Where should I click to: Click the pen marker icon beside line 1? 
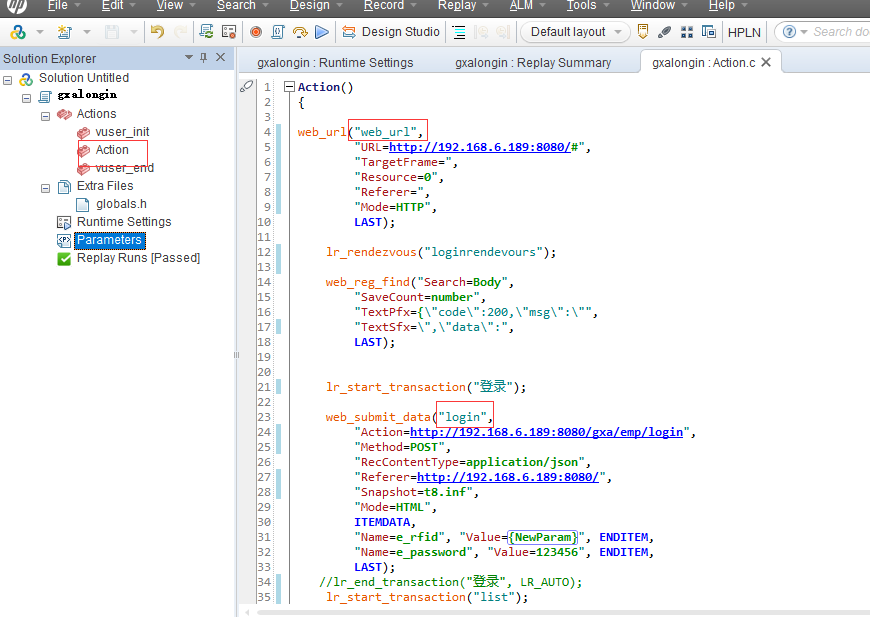246,87
